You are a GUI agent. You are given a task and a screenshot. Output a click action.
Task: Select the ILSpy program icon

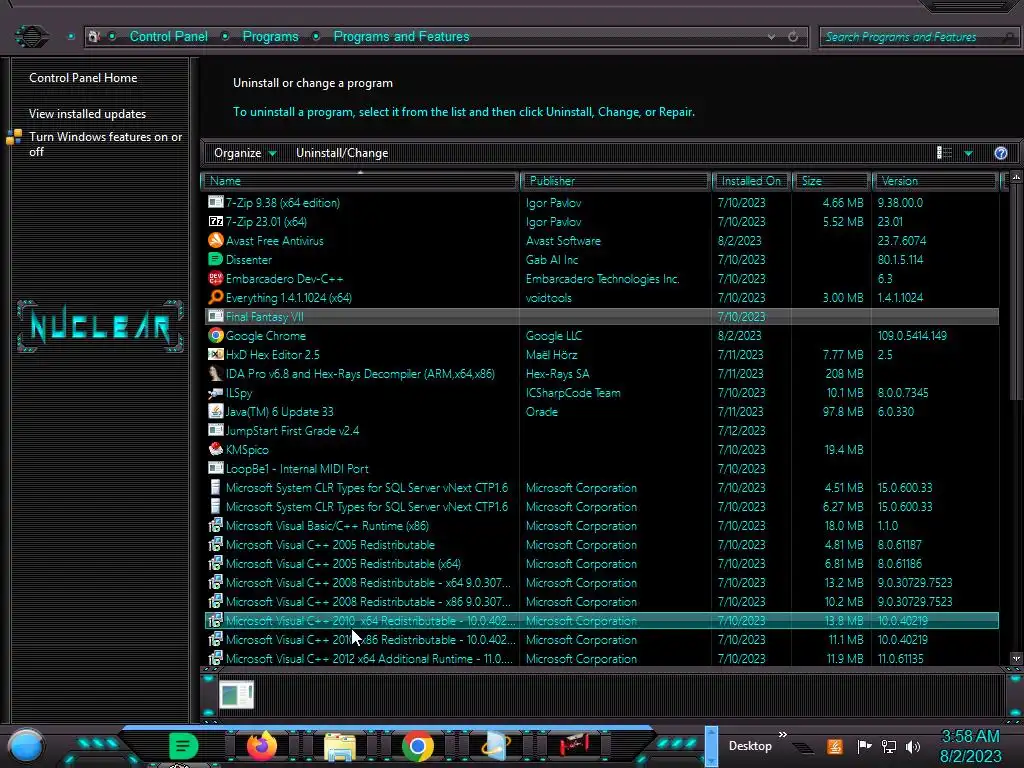[x=216, y=392]
